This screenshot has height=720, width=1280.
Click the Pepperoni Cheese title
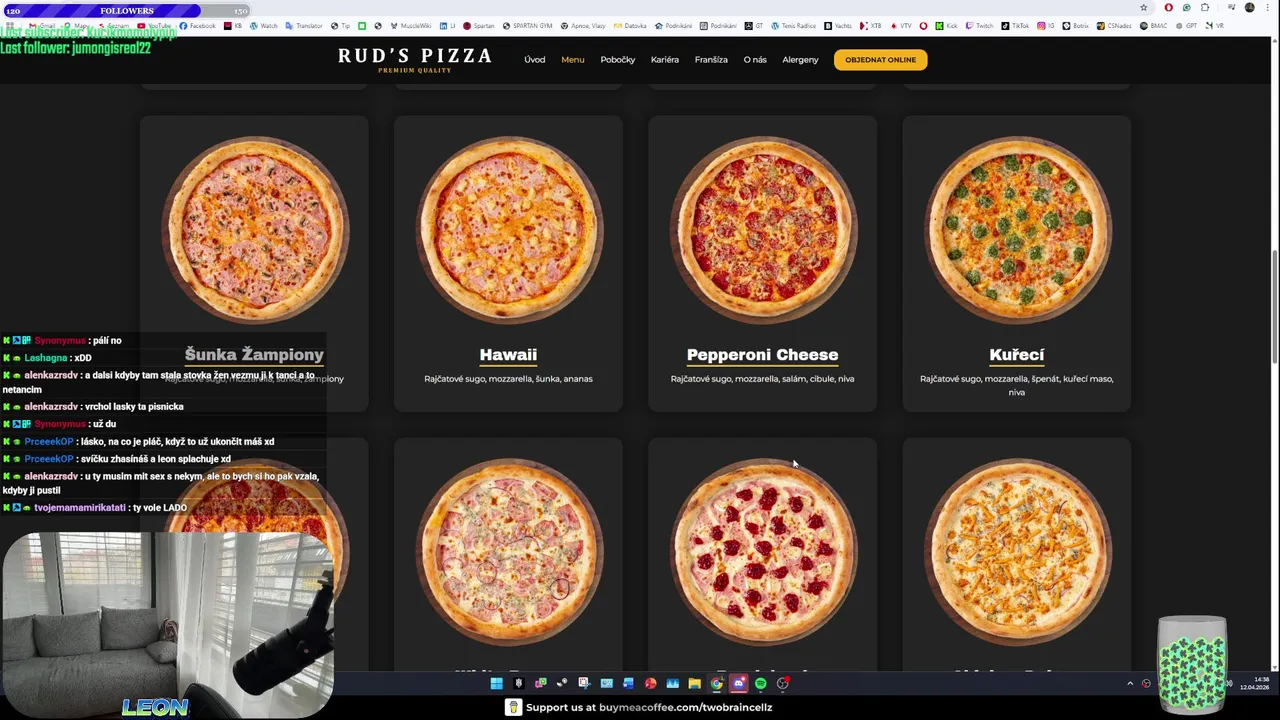coord(763,355)
